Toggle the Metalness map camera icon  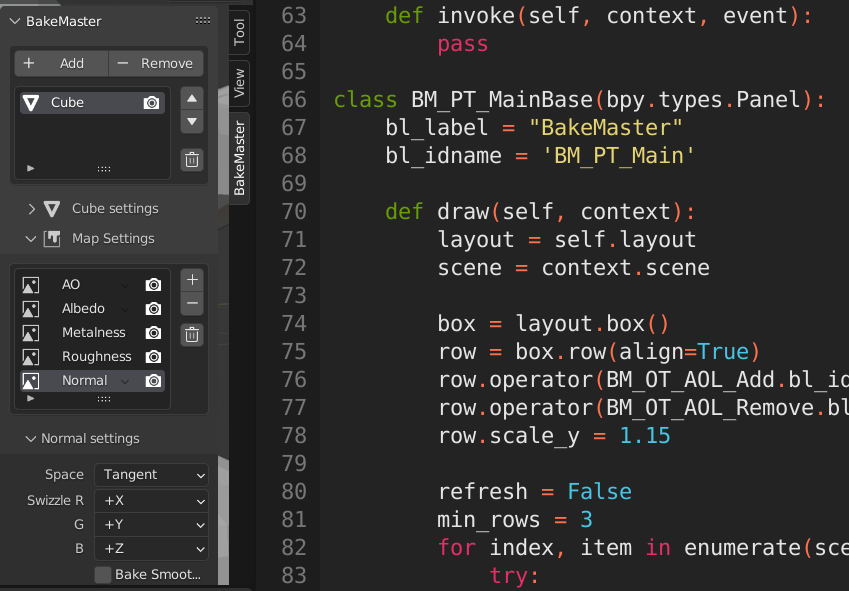tap(153, 332)
